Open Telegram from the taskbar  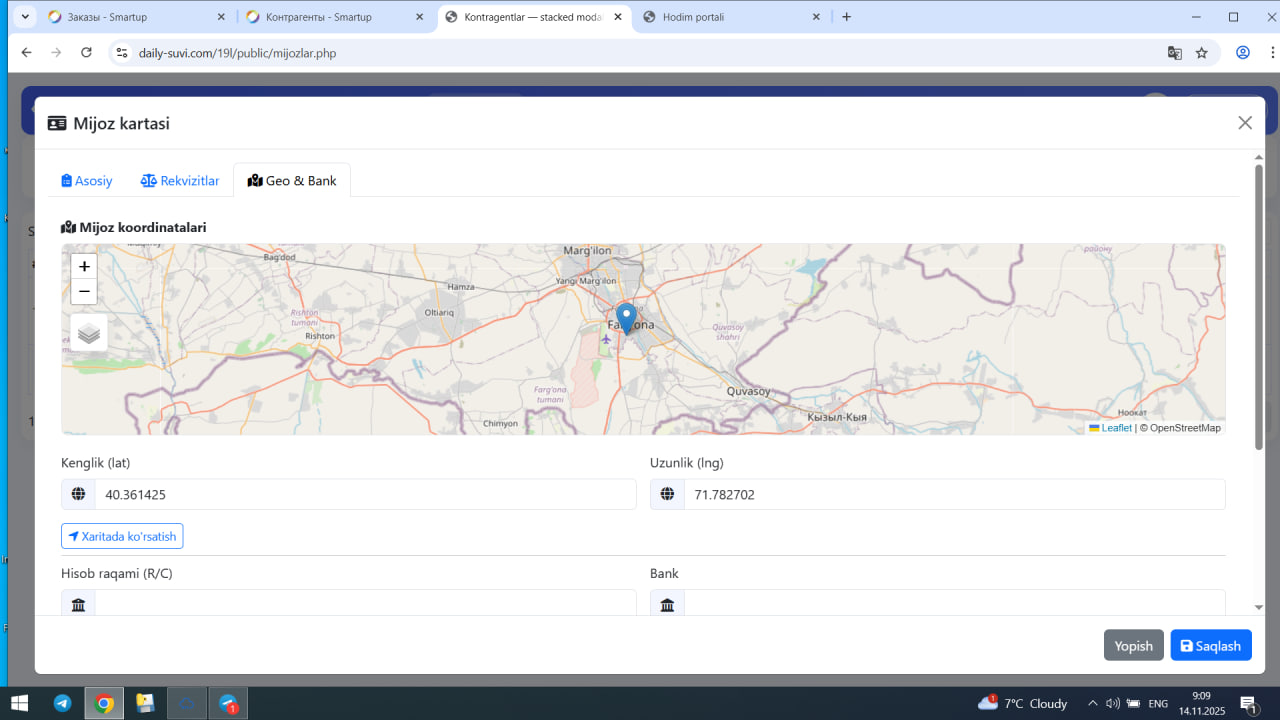(62, 703)
